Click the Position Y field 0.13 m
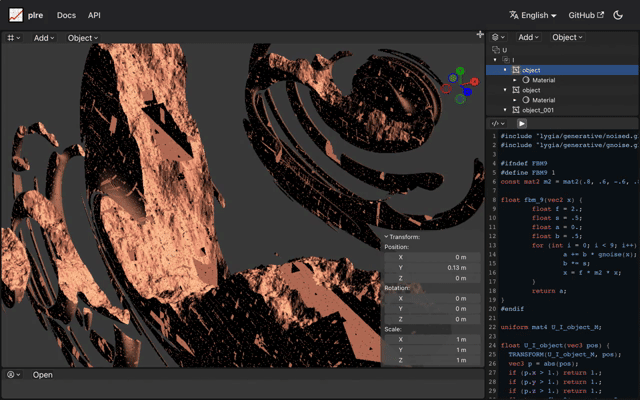This screenshot has width=640, height=400. pos(440,267)
